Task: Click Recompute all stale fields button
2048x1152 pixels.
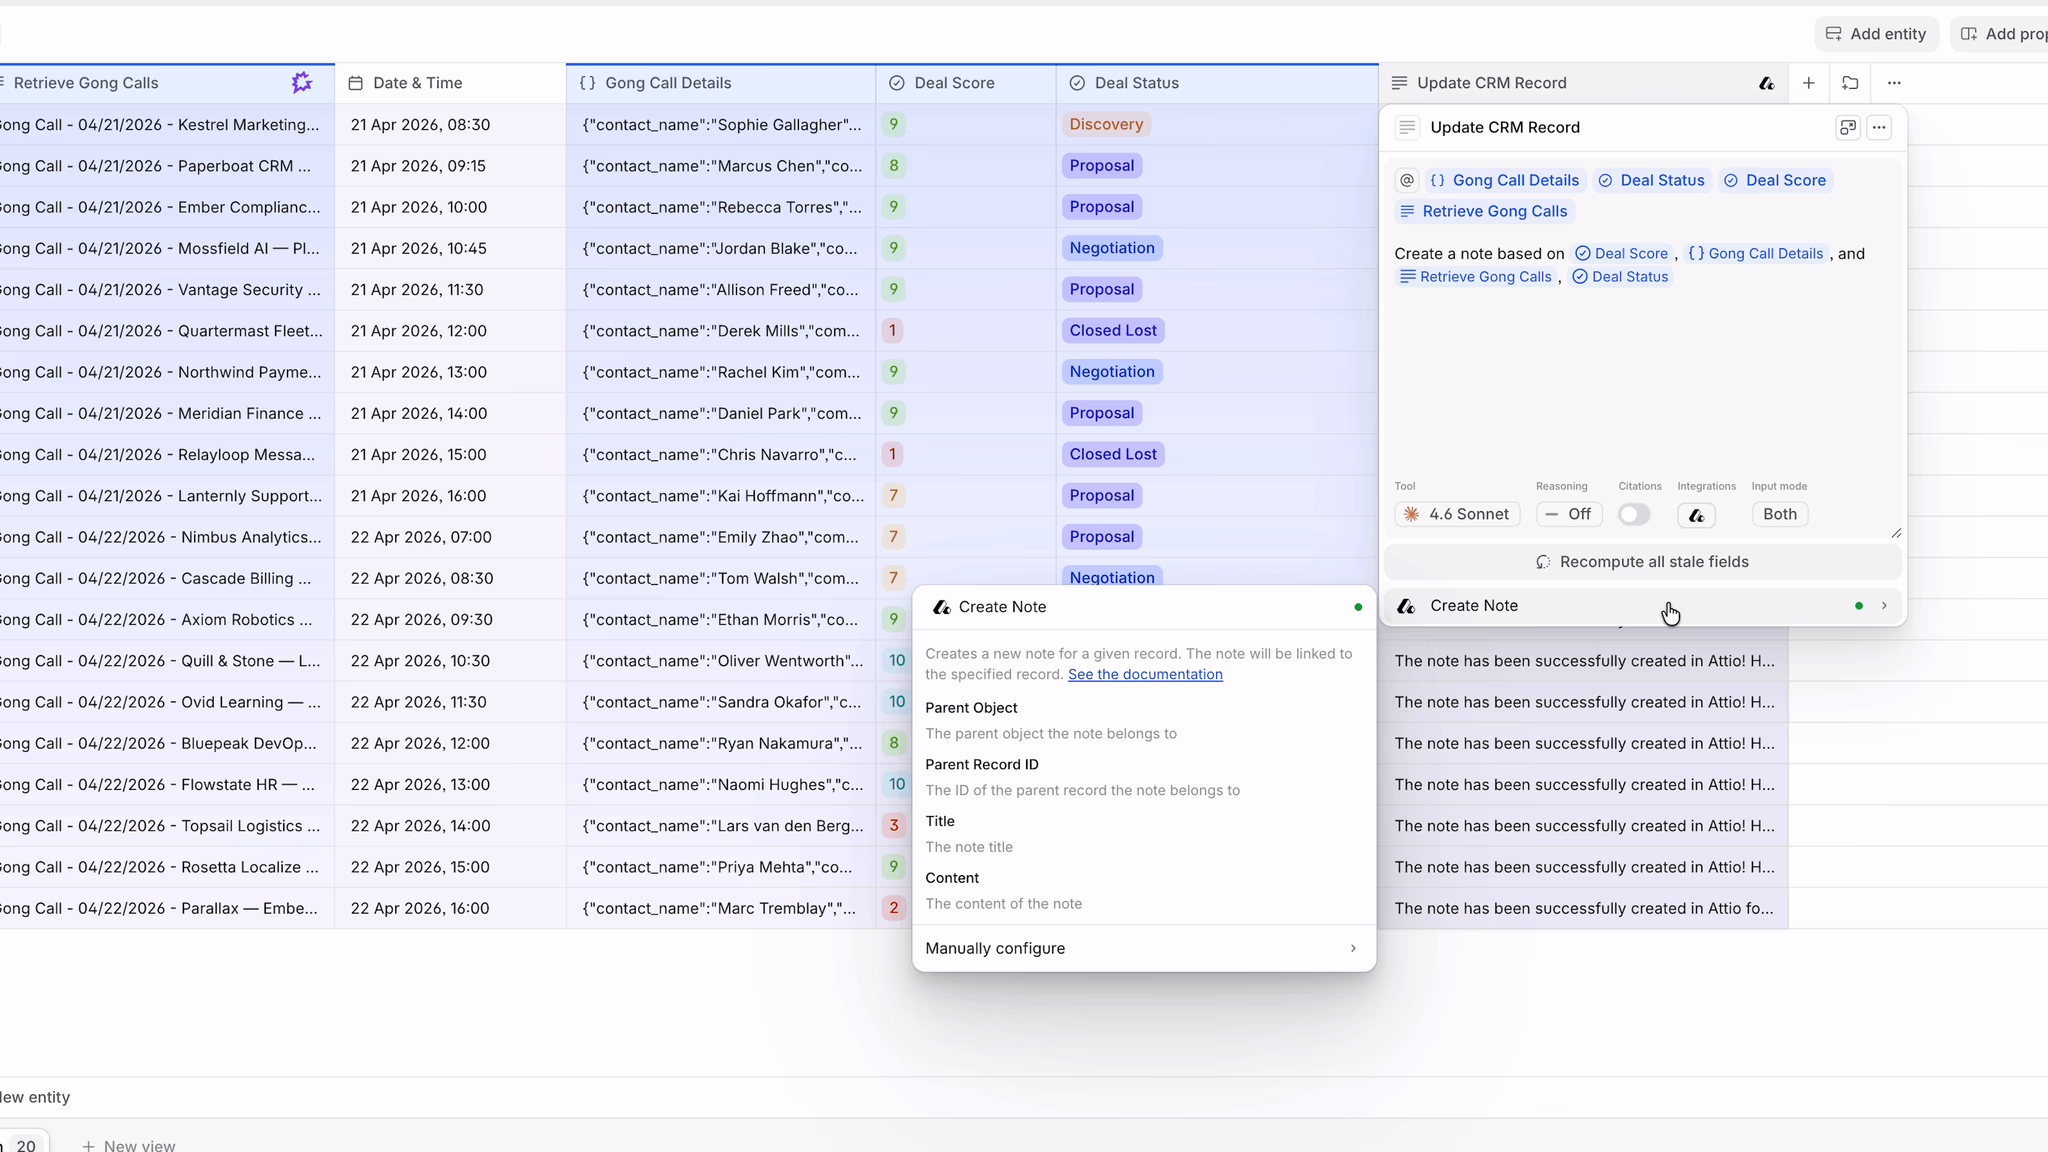Action: pyautogui.click(x=1643, y=562)
